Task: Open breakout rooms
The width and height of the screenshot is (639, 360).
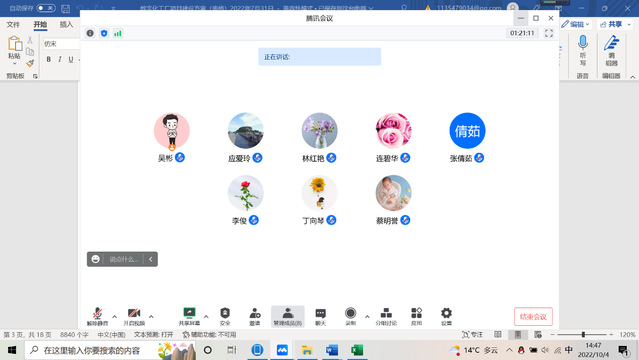Action: tap(386, 316)
